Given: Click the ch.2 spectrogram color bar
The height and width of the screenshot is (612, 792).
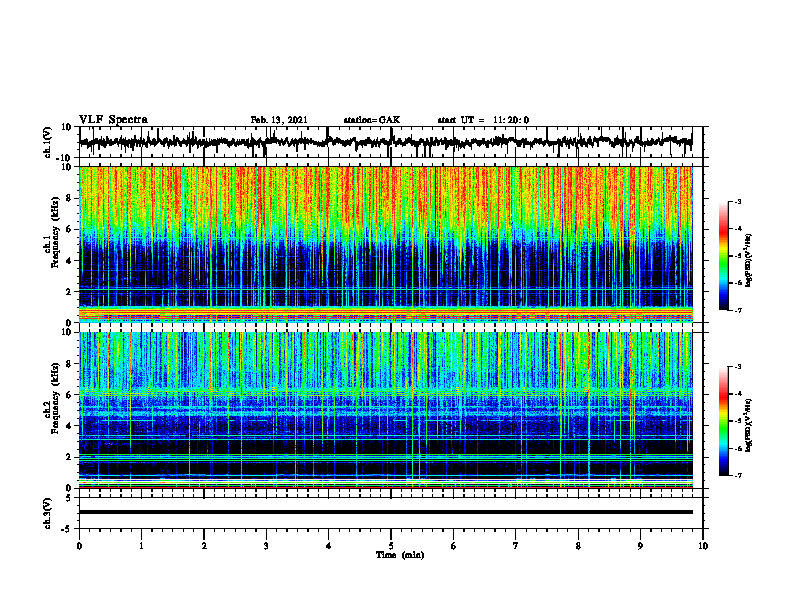Looking at the screenshot, I should click(x=724, y=421).
